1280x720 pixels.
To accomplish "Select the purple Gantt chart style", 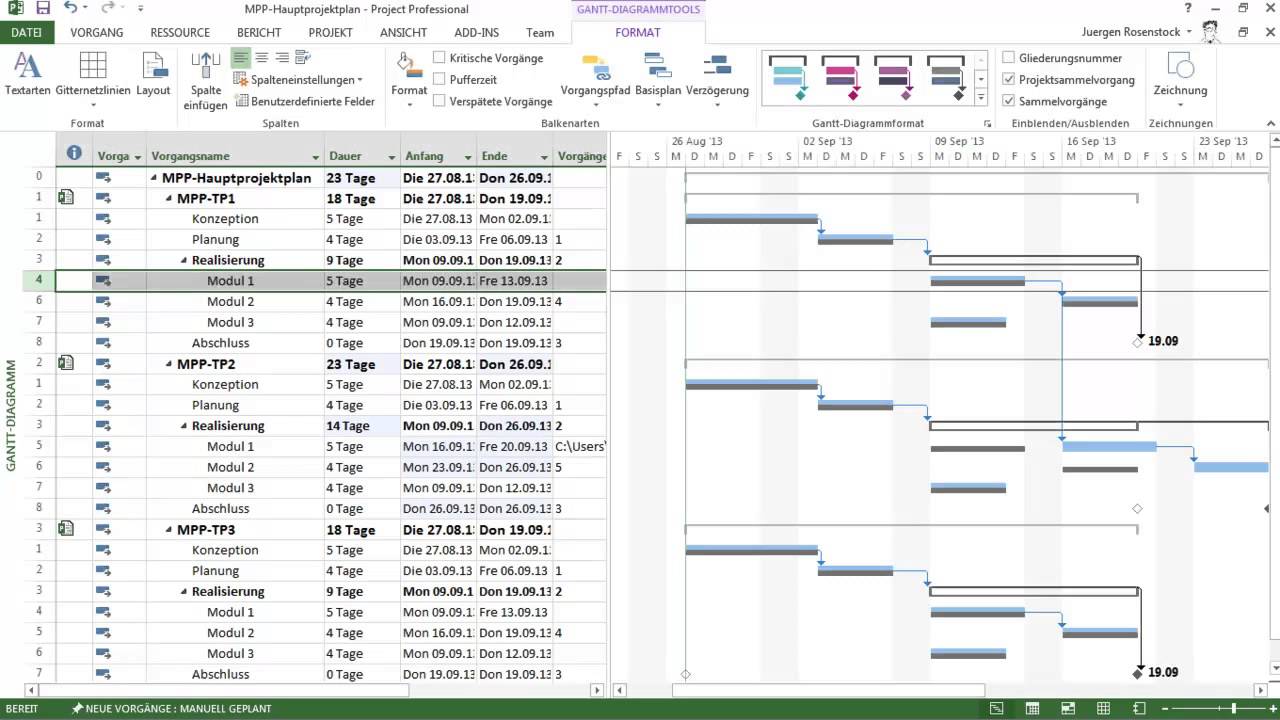I will point(894,78).
